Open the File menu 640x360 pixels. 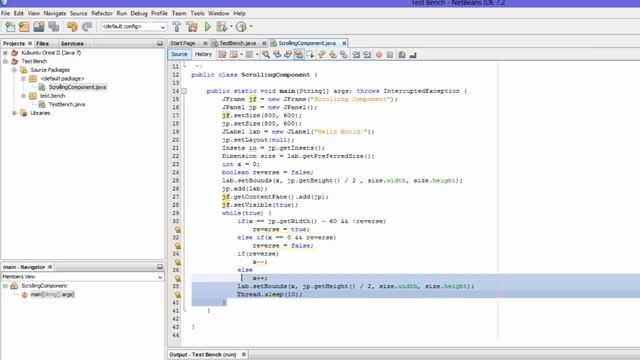point(5,13)
